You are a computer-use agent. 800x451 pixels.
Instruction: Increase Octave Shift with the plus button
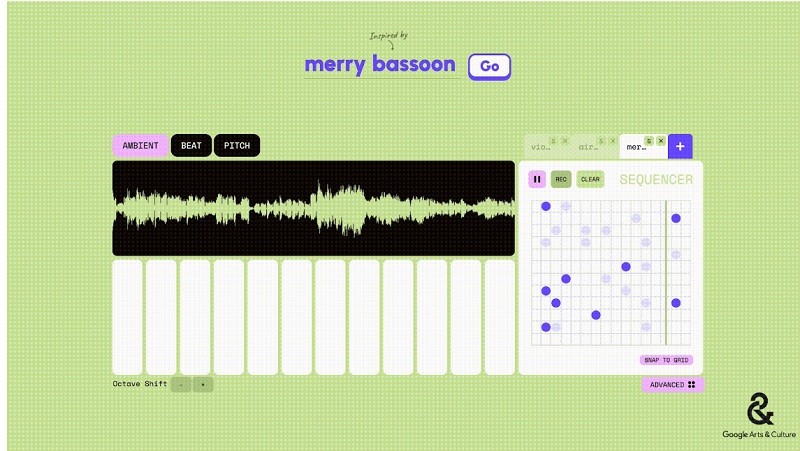(203, 384)
